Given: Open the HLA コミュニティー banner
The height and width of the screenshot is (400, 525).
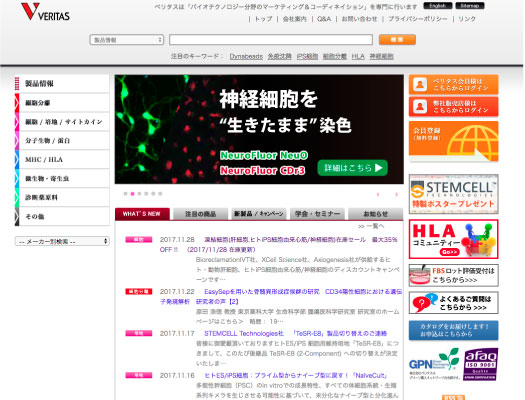Looking at the screenshot, I should coord(453,239).
